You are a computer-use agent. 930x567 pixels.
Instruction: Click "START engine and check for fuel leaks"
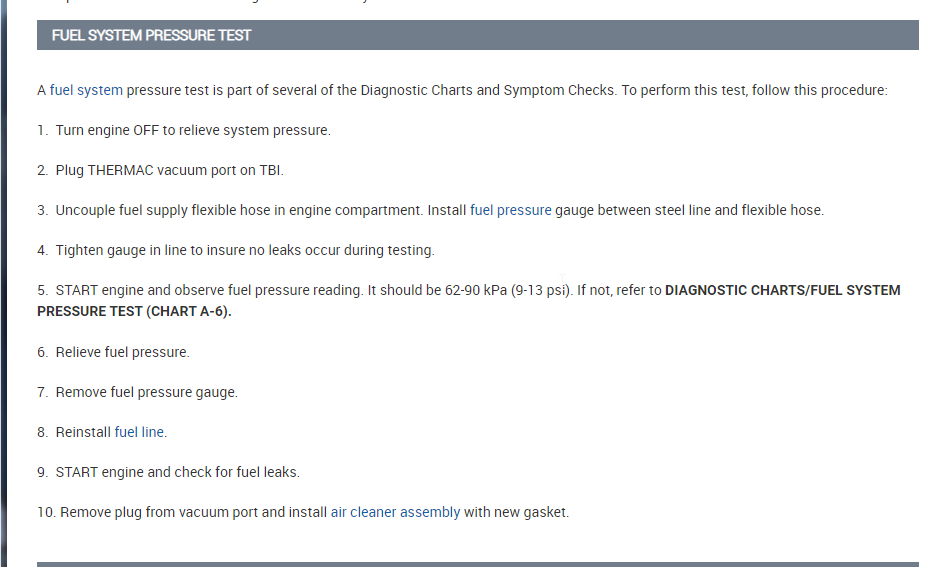(x=177, y=472)
